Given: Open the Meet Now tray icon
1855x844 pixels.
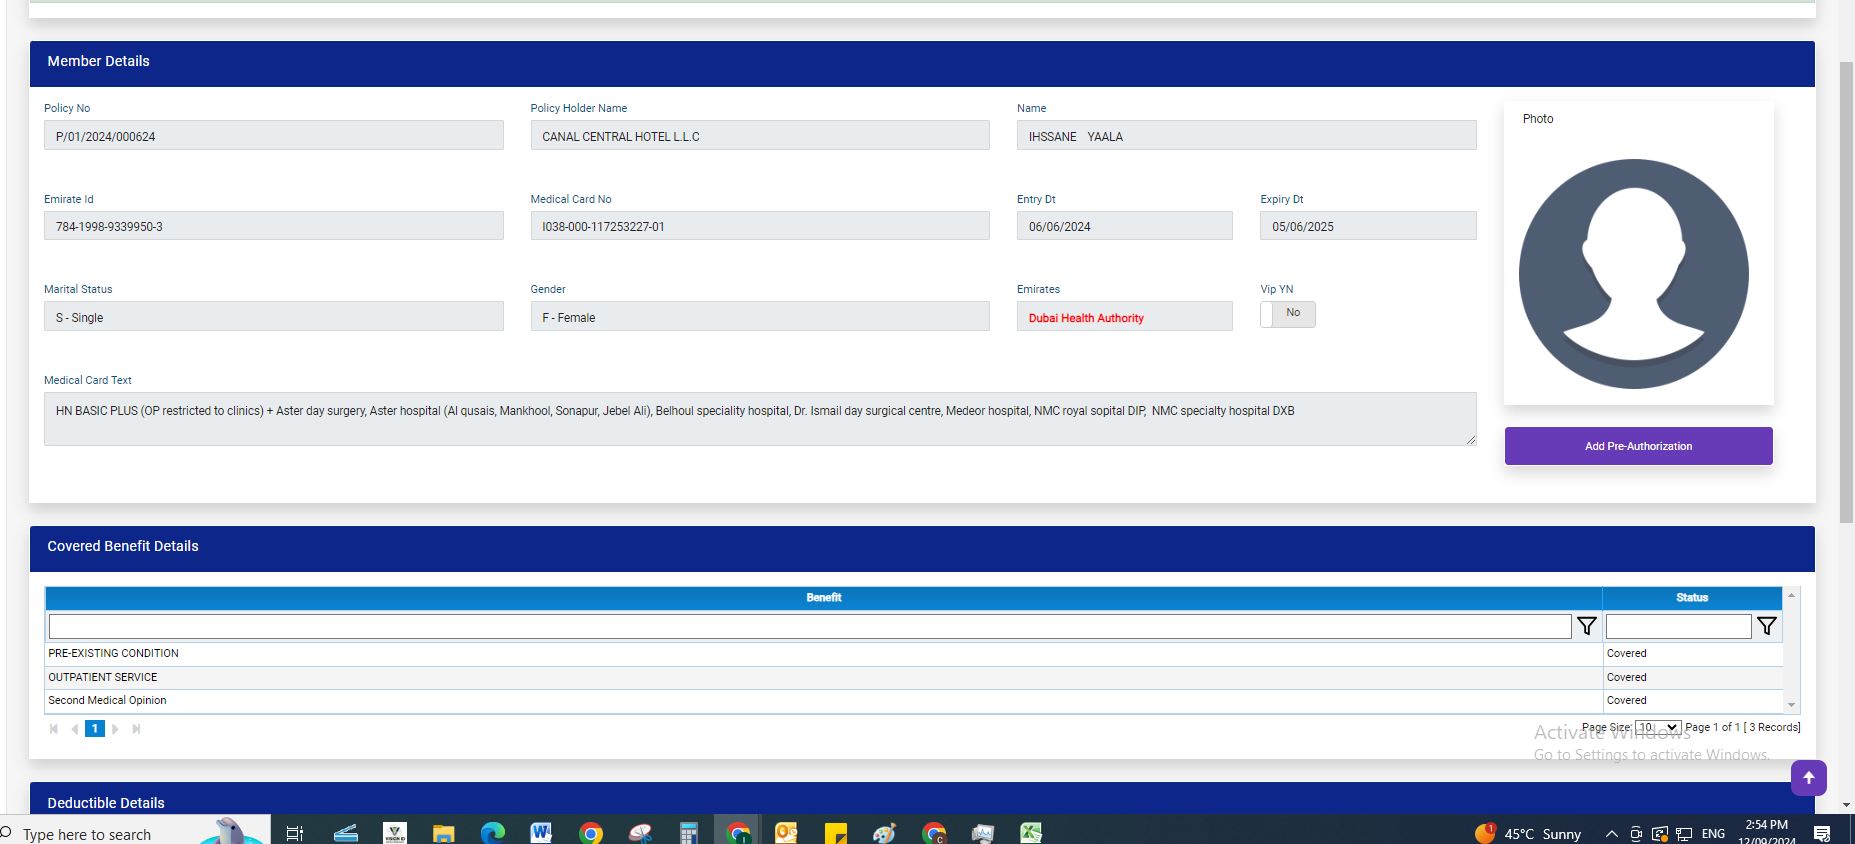Looking at the screenshot, I should [1636, 834].
